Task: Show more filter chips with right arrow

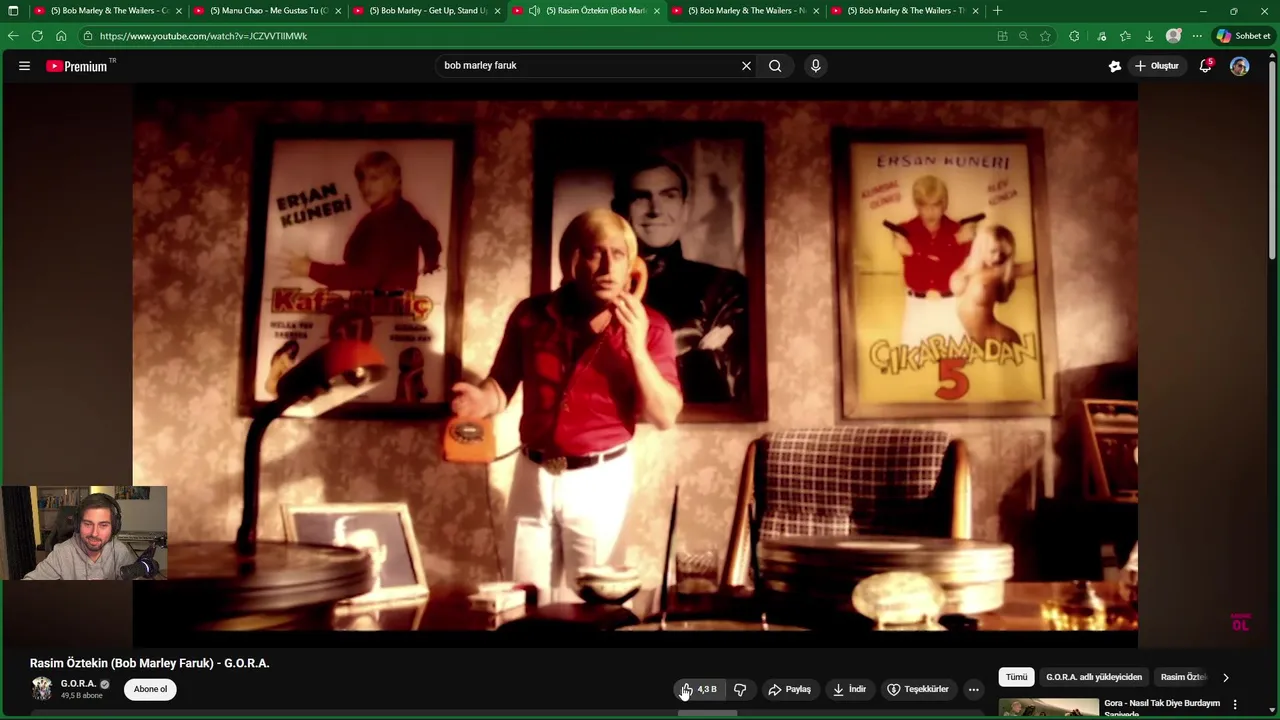Action: pyautogui.click(x=1226, y=677)
